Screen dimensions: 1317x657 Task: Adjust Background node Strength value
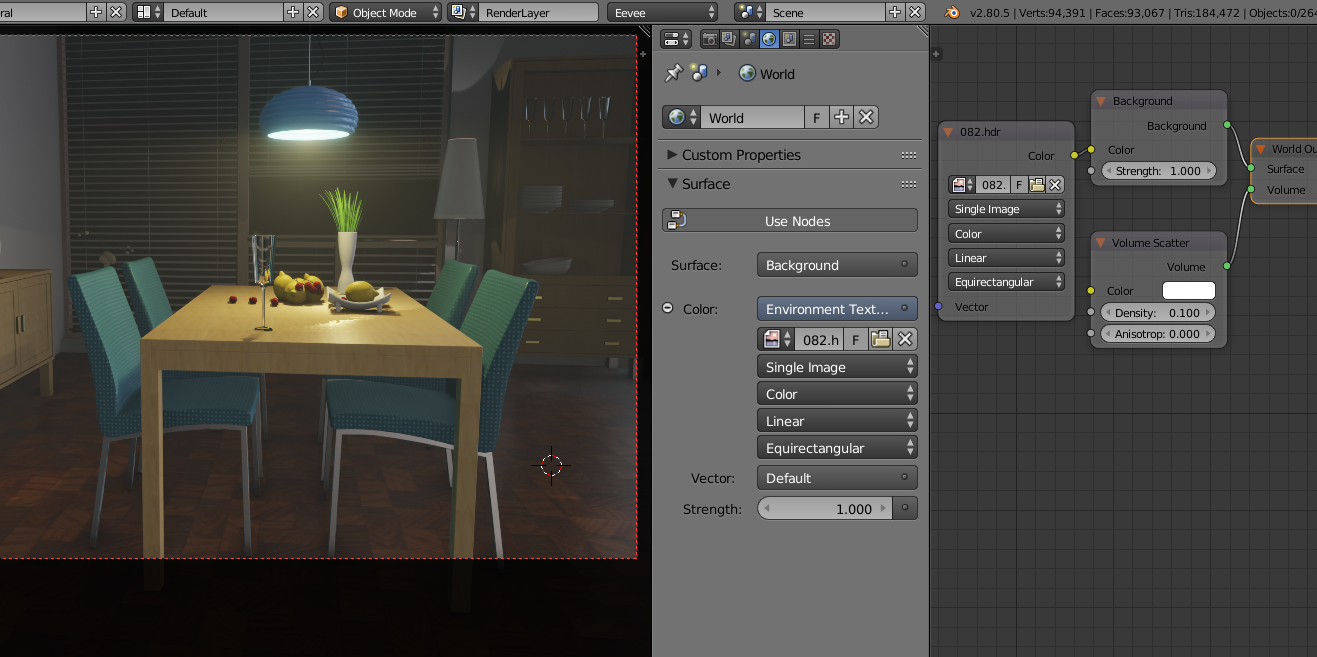coord(1158,171)
